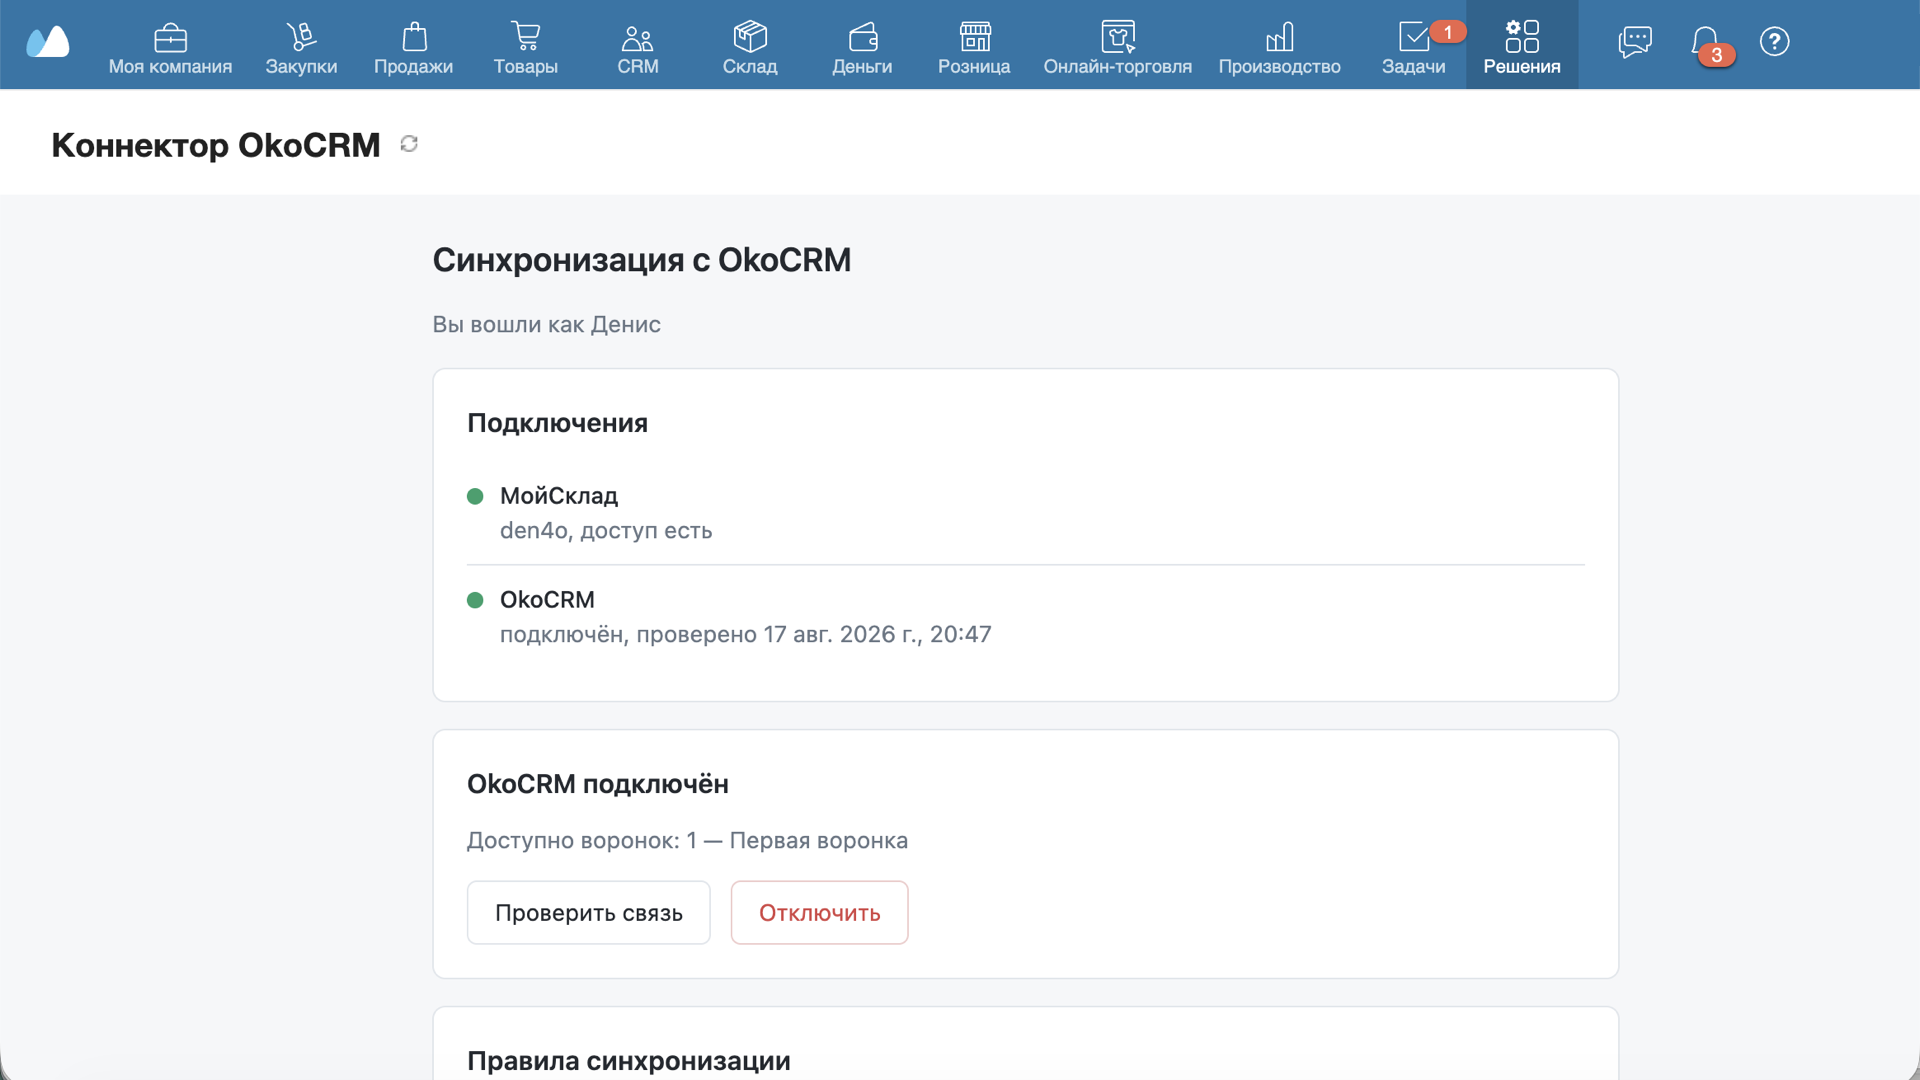1920x1080 pixels.
Task: Click the text 'Доступно воронок: 1 — Первая воронка'
Action: pyautogui.click(x=687, y=840)
